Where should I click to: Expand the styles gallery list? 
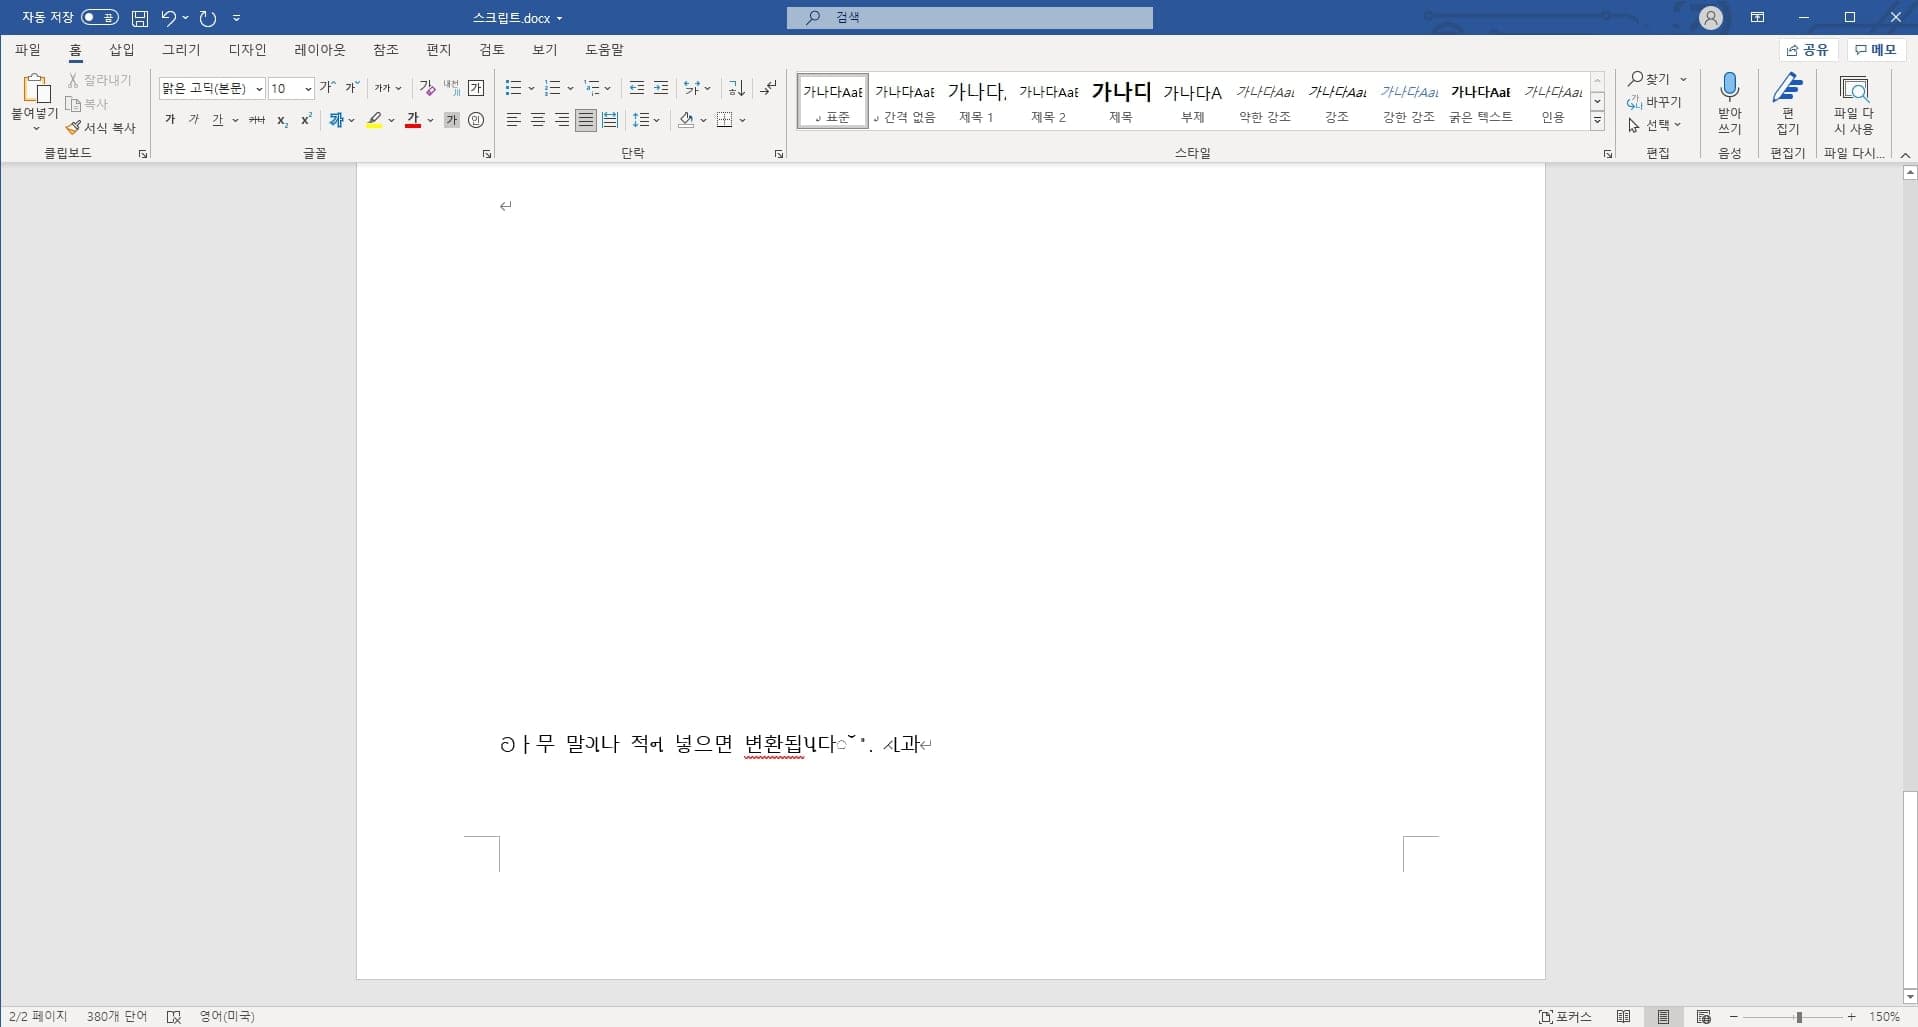coord(1597,121)
